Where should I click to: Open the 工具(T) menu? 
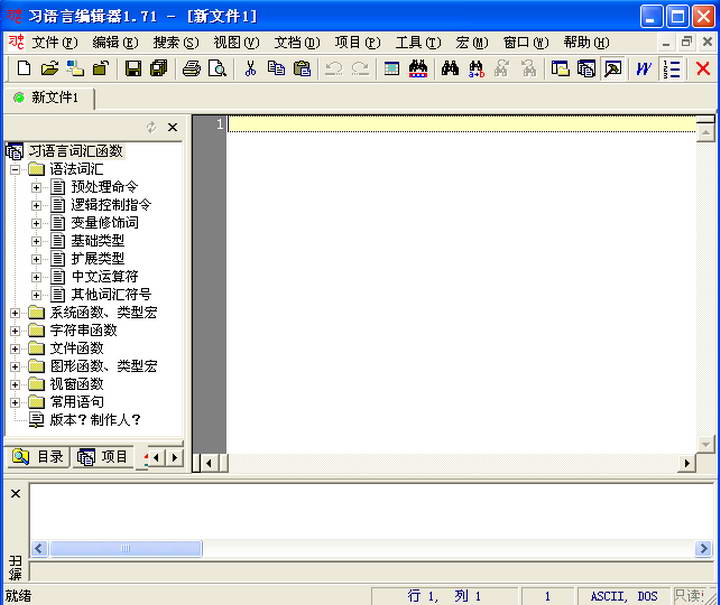coord(418,43)
